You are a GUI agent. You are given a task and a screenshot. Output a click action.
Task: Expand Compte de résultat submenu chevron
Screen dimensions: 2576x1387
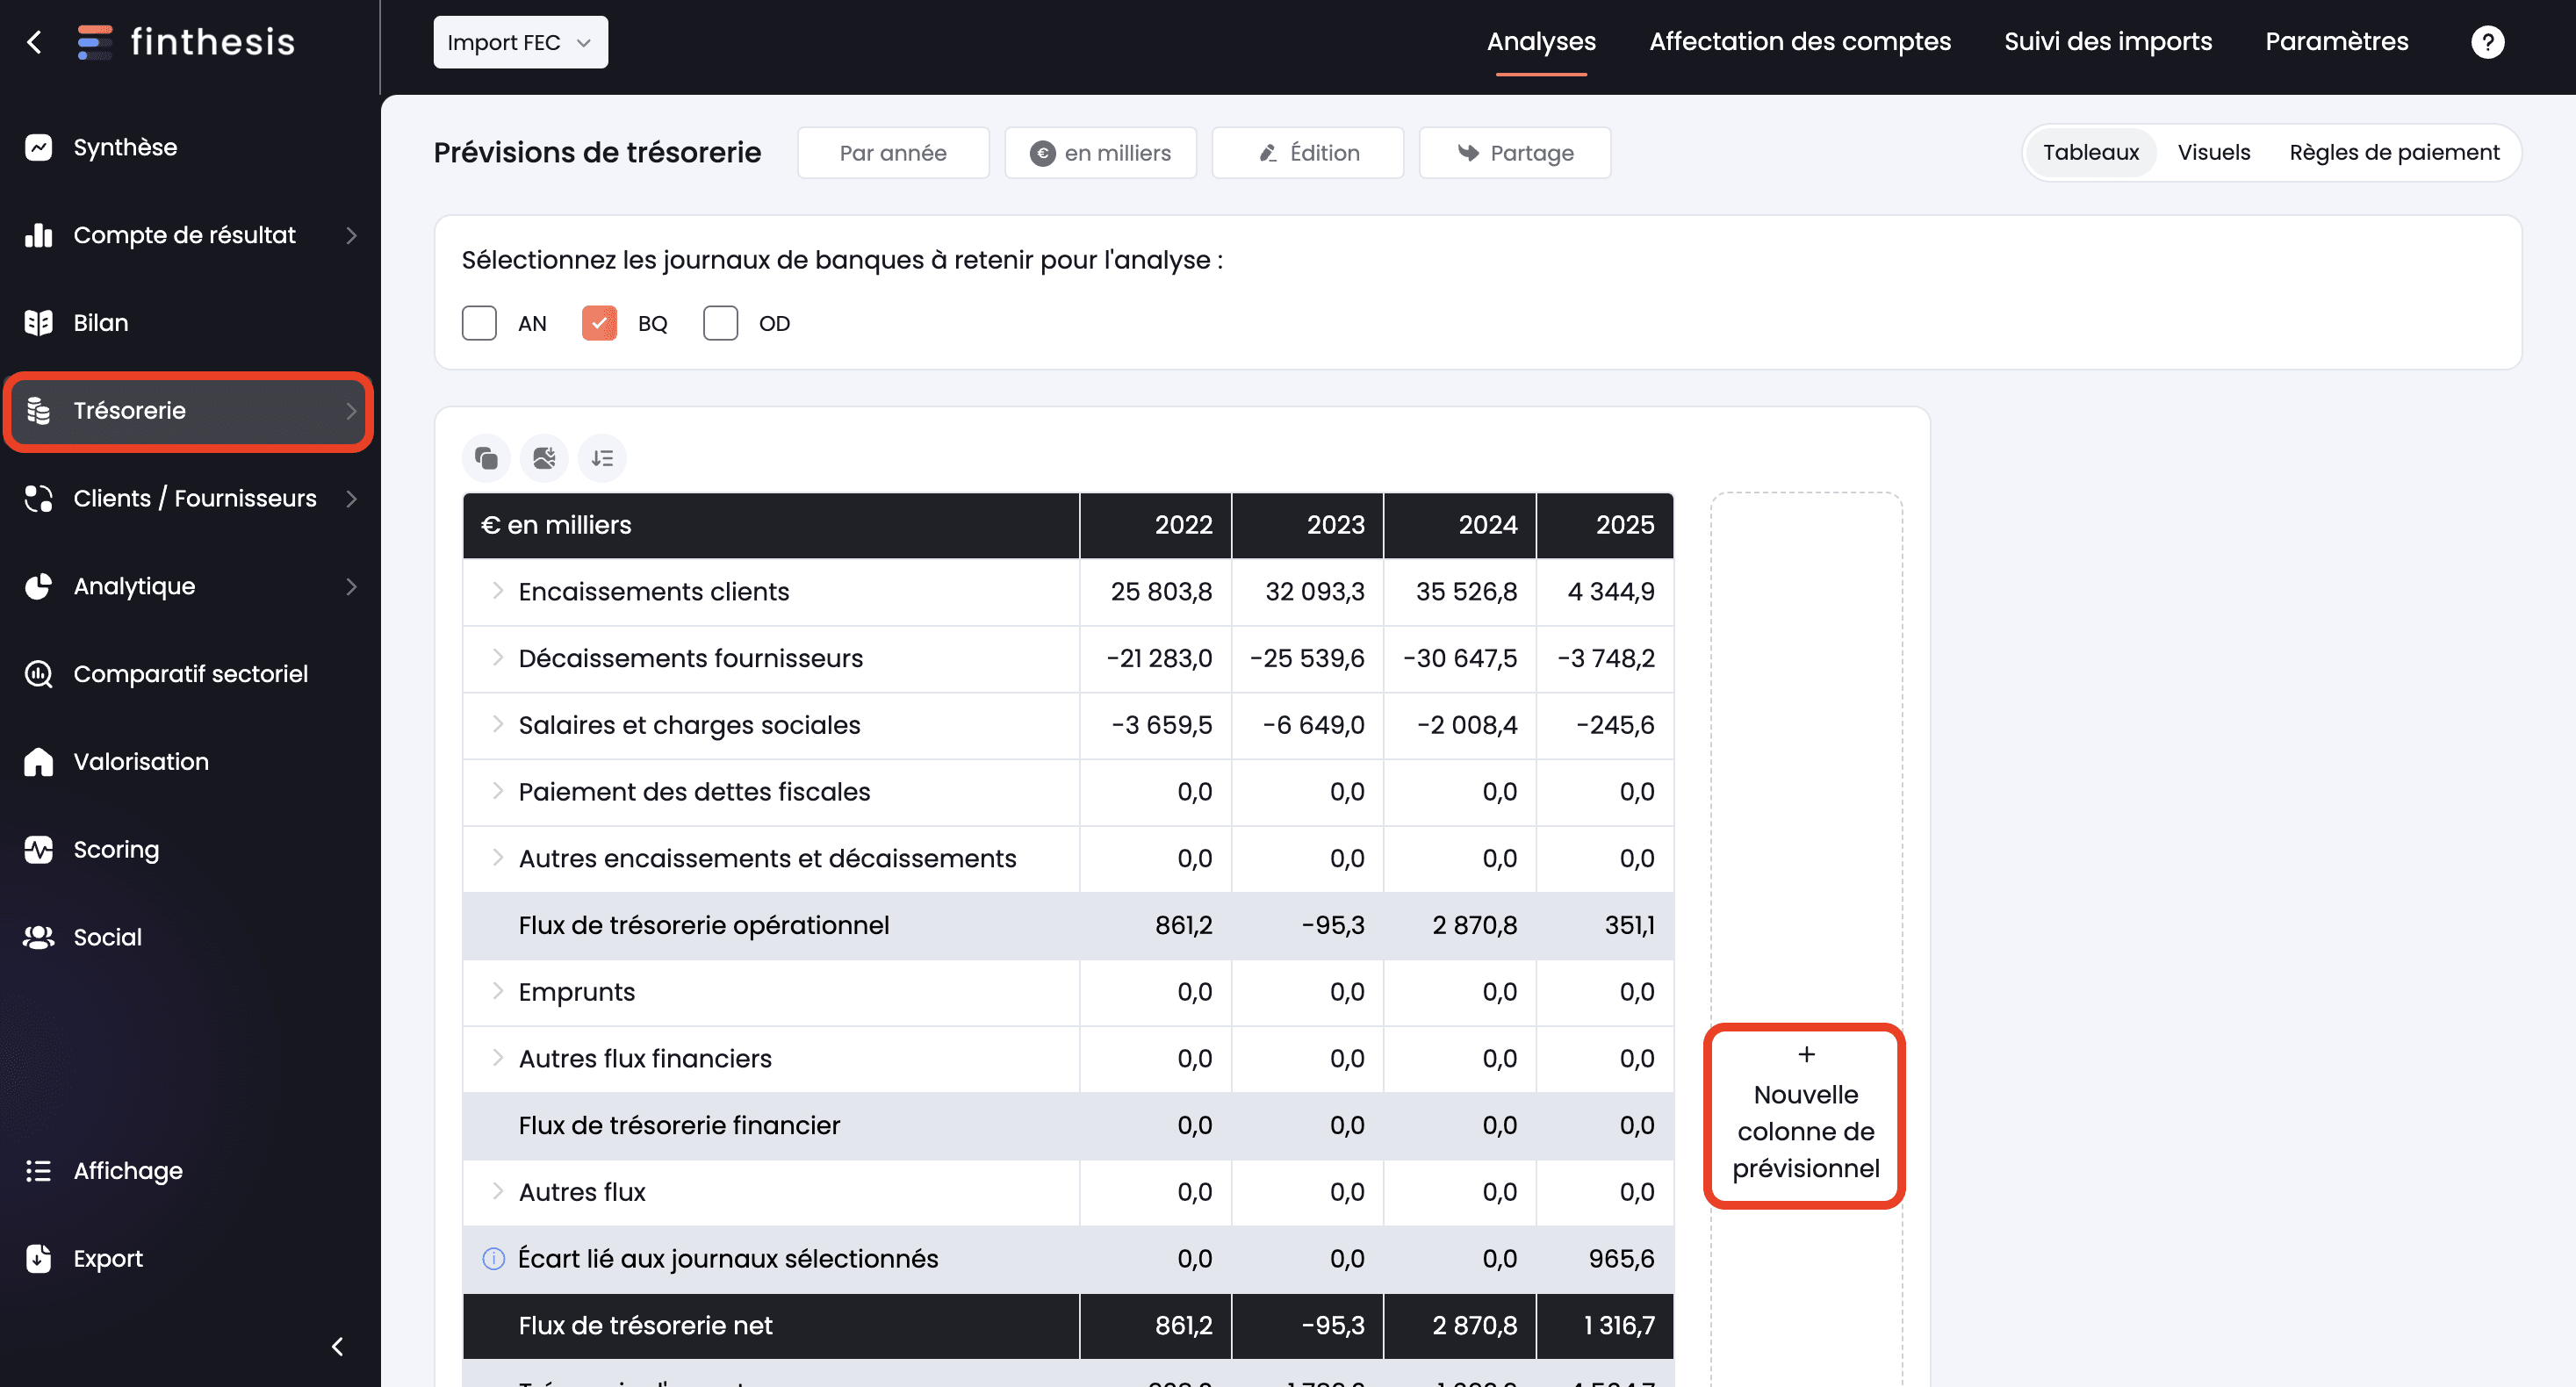[351, 235]
